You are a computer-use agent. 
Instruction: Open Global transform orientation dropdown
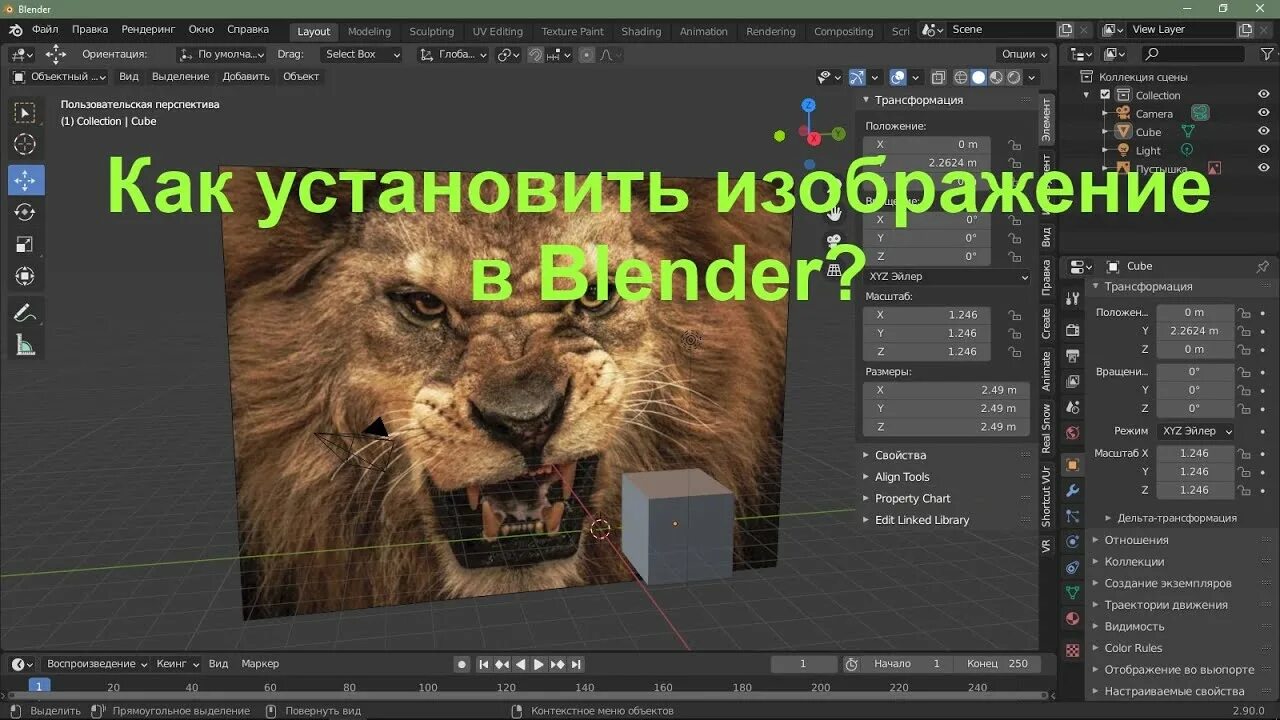(454, 55)
